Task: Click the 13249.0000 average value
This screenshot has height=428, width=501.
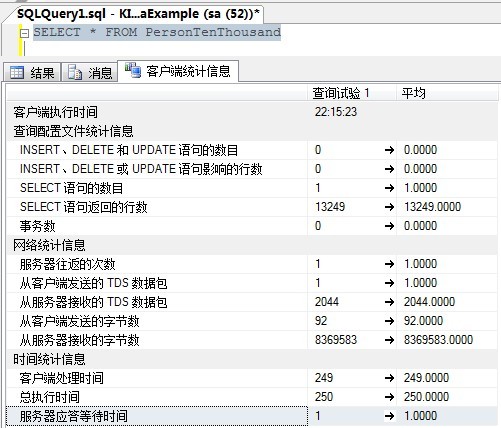Action: point(432,207)
